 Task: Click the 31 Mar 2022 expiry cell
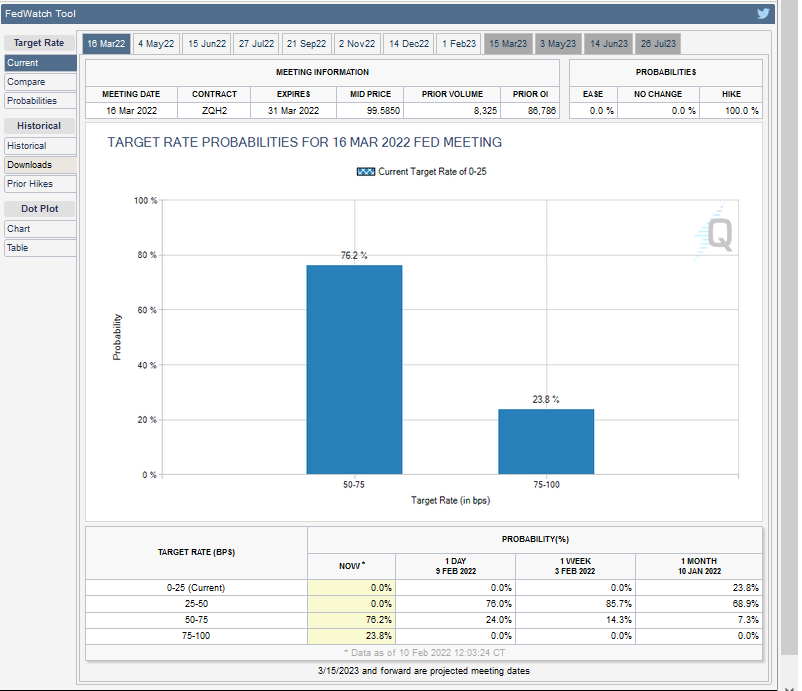[293, 110]
